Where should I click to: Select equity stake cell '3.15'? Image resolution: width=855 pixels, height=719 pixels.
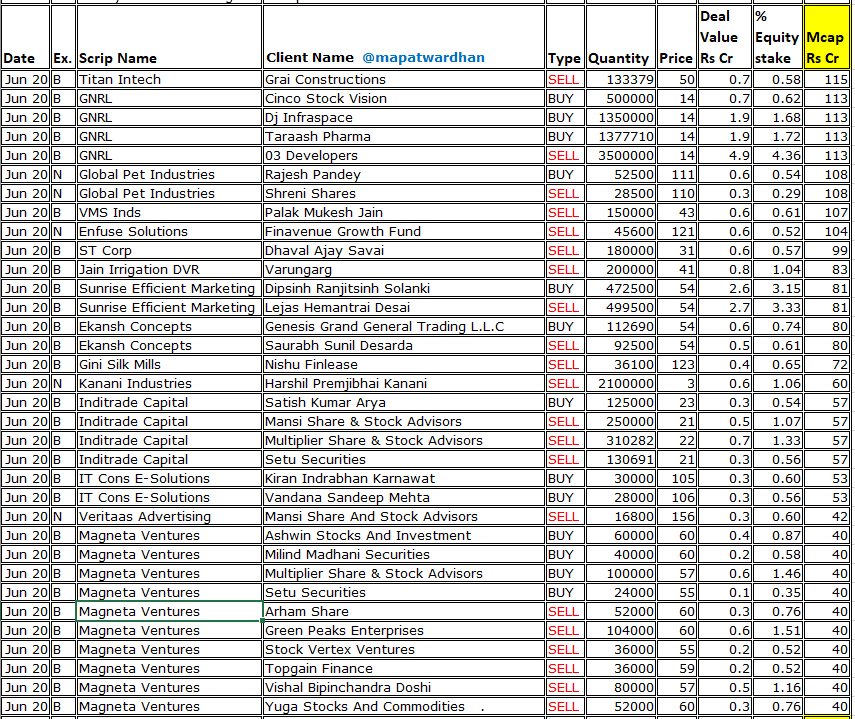pyautogui.click(x=778, y=289)
